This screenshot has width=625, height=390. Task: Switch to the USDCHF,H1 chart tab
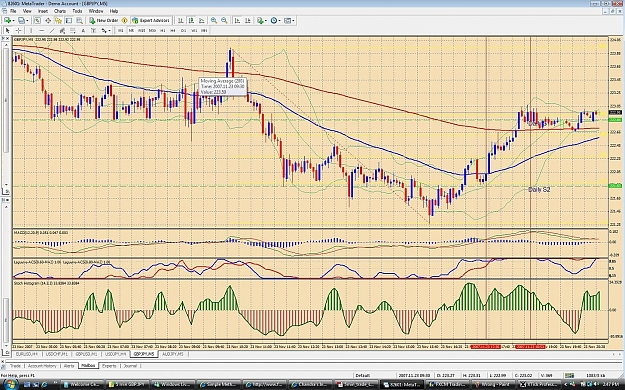pos(57,354)
